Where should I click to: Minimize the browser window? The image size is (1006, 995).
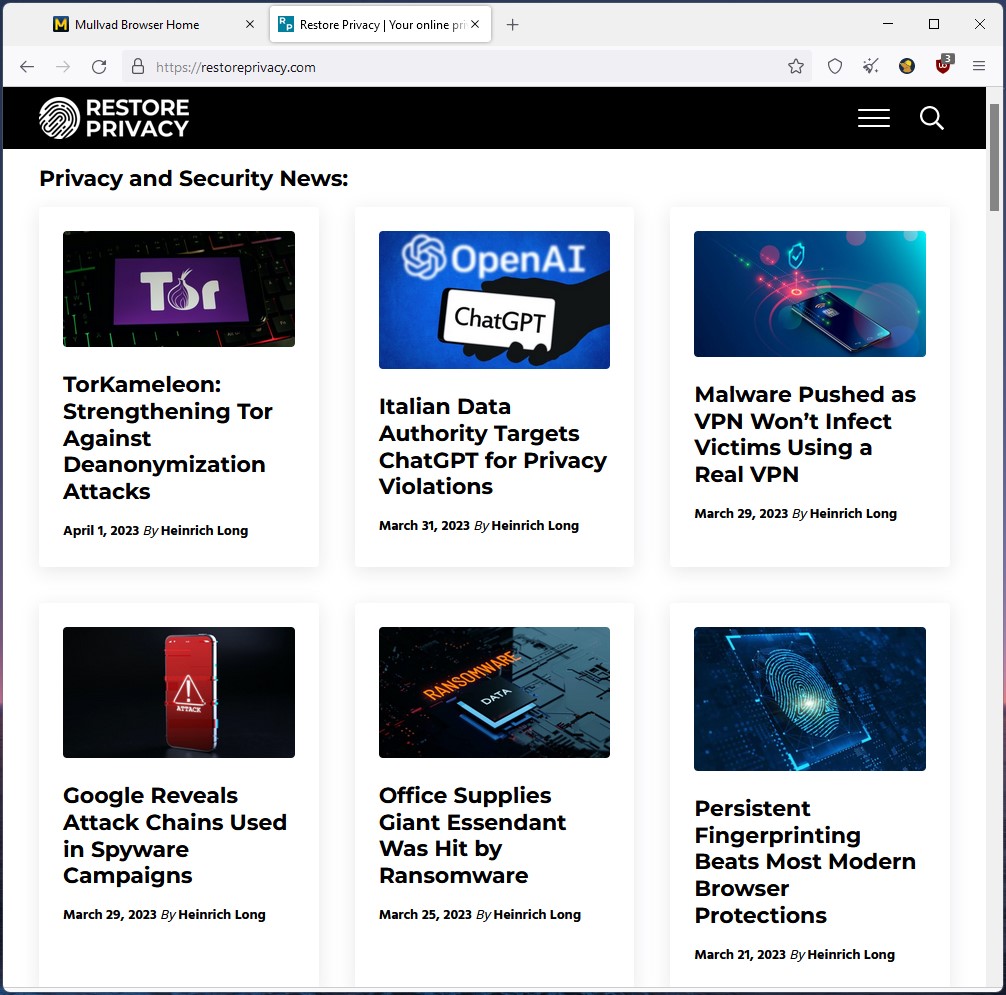pyautogui.click(x=888, y=24)
